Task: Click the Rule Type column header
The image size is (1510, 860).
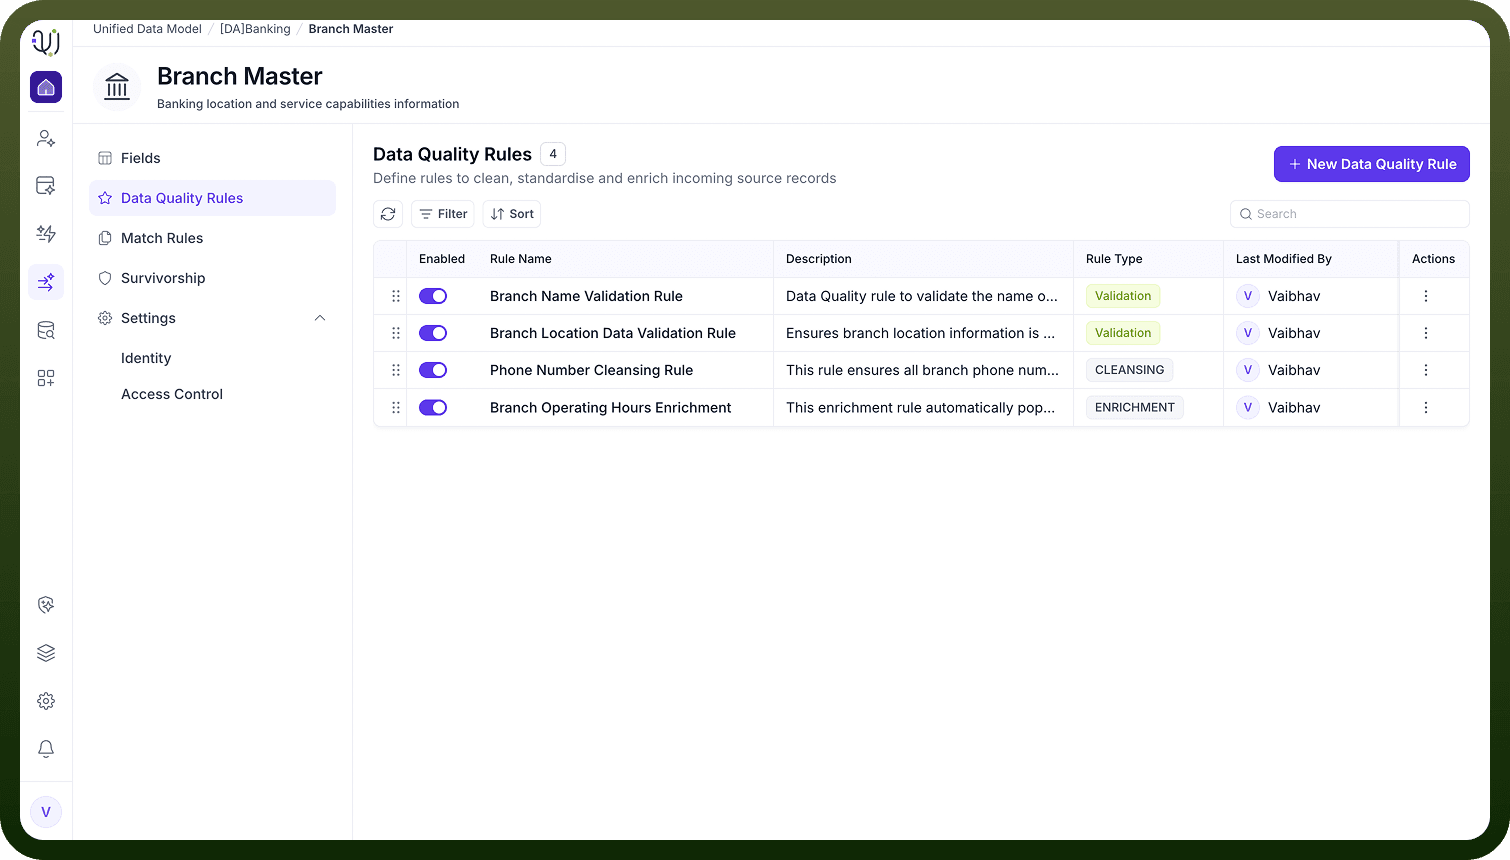Action: (1114, 259)
